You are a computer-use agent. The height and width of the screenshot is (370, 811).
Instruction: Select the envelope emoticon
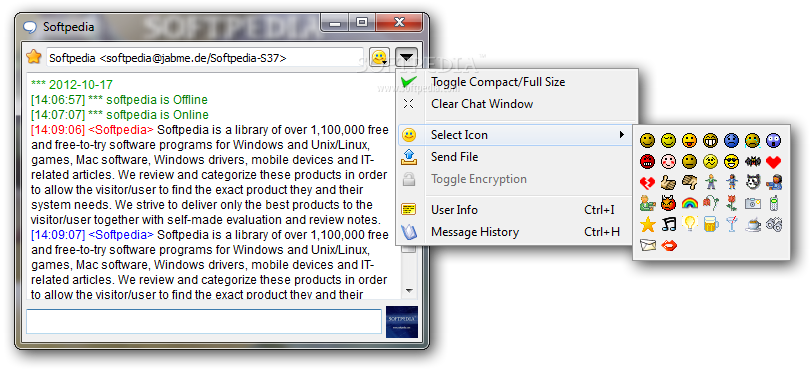click(647, 245)
